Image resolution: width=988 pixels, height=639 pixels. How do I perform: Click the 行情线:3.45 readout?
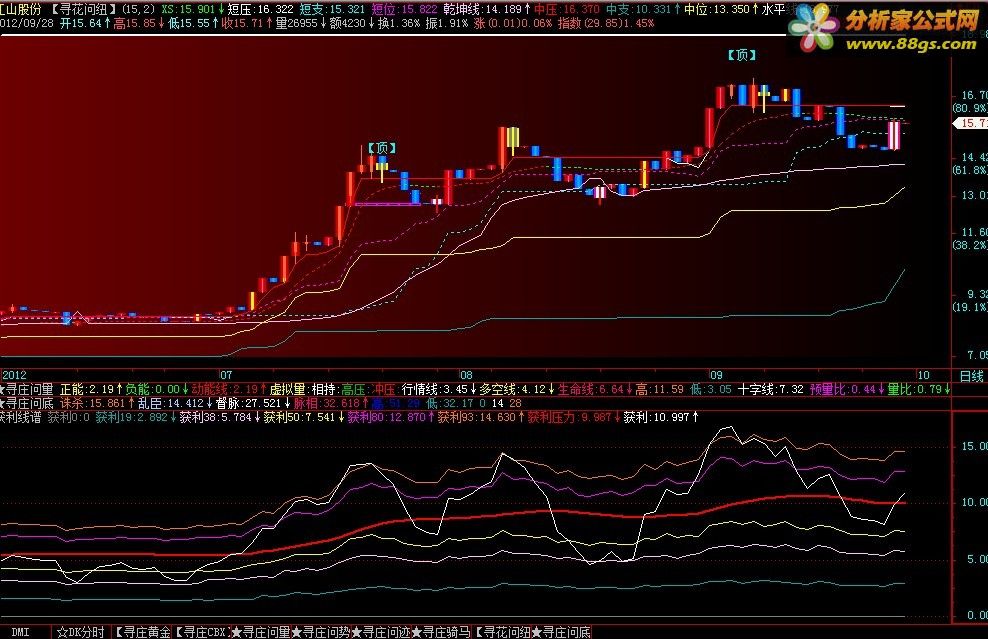click(439, 389)
